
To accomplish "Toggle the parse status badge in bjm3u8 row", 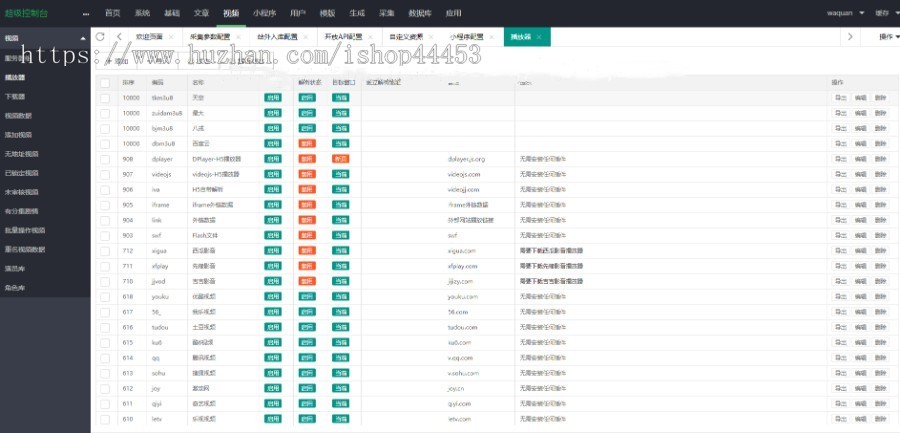I will click(307, 129).
